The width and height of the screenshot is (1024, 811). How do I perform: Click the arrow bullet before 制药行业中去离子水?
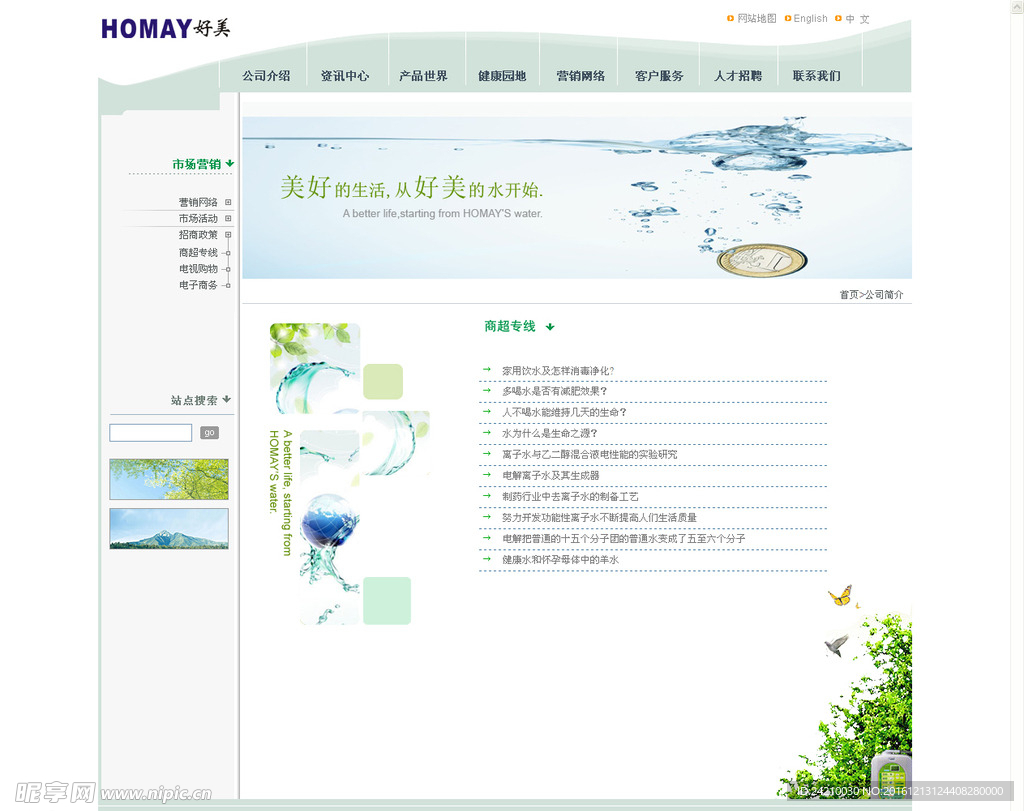pyautogui.click(x=487, y=496)
